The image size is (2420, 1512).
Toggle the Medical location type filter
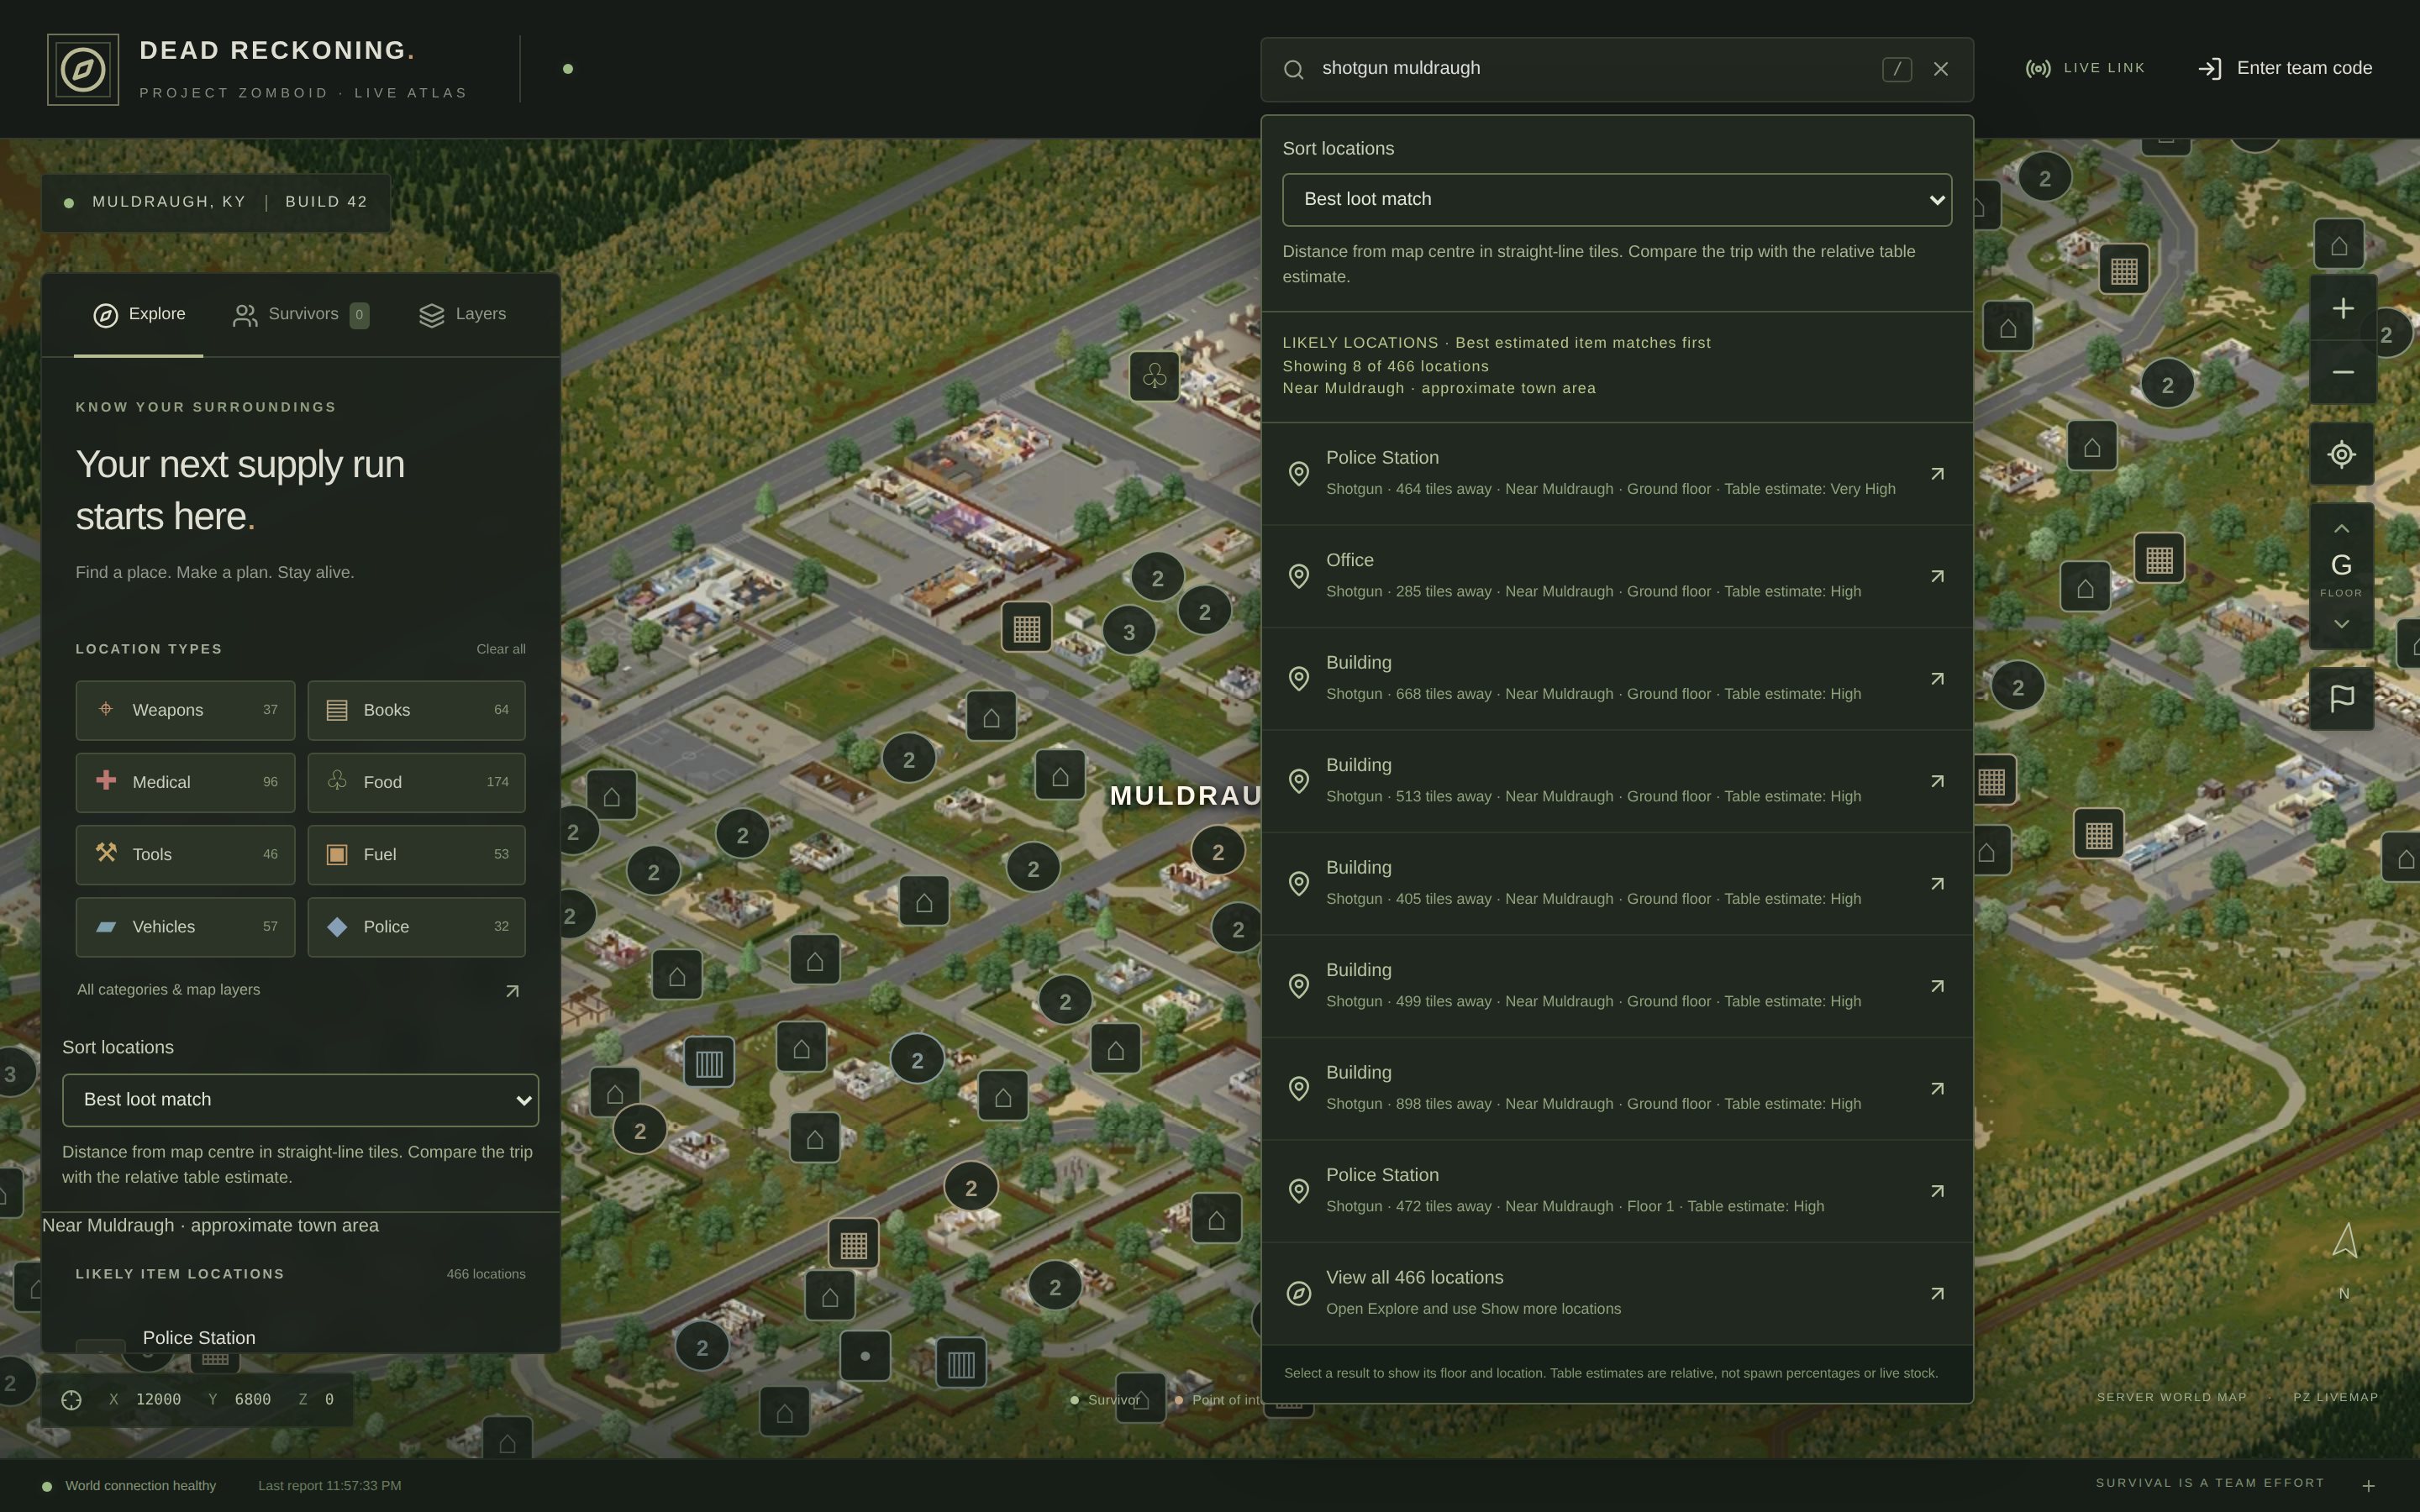point(185,782)
